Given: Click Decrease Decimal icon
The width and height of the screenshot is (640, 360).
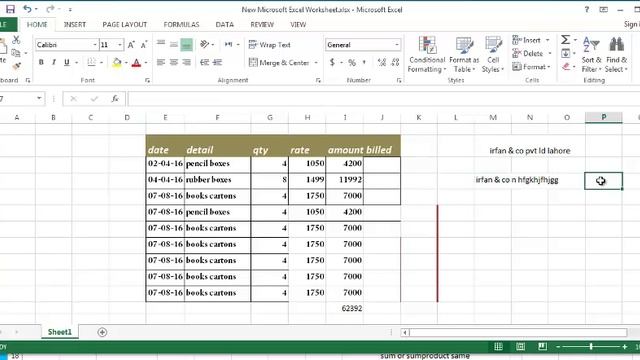Looking at the screenshot, I should 395,62.
